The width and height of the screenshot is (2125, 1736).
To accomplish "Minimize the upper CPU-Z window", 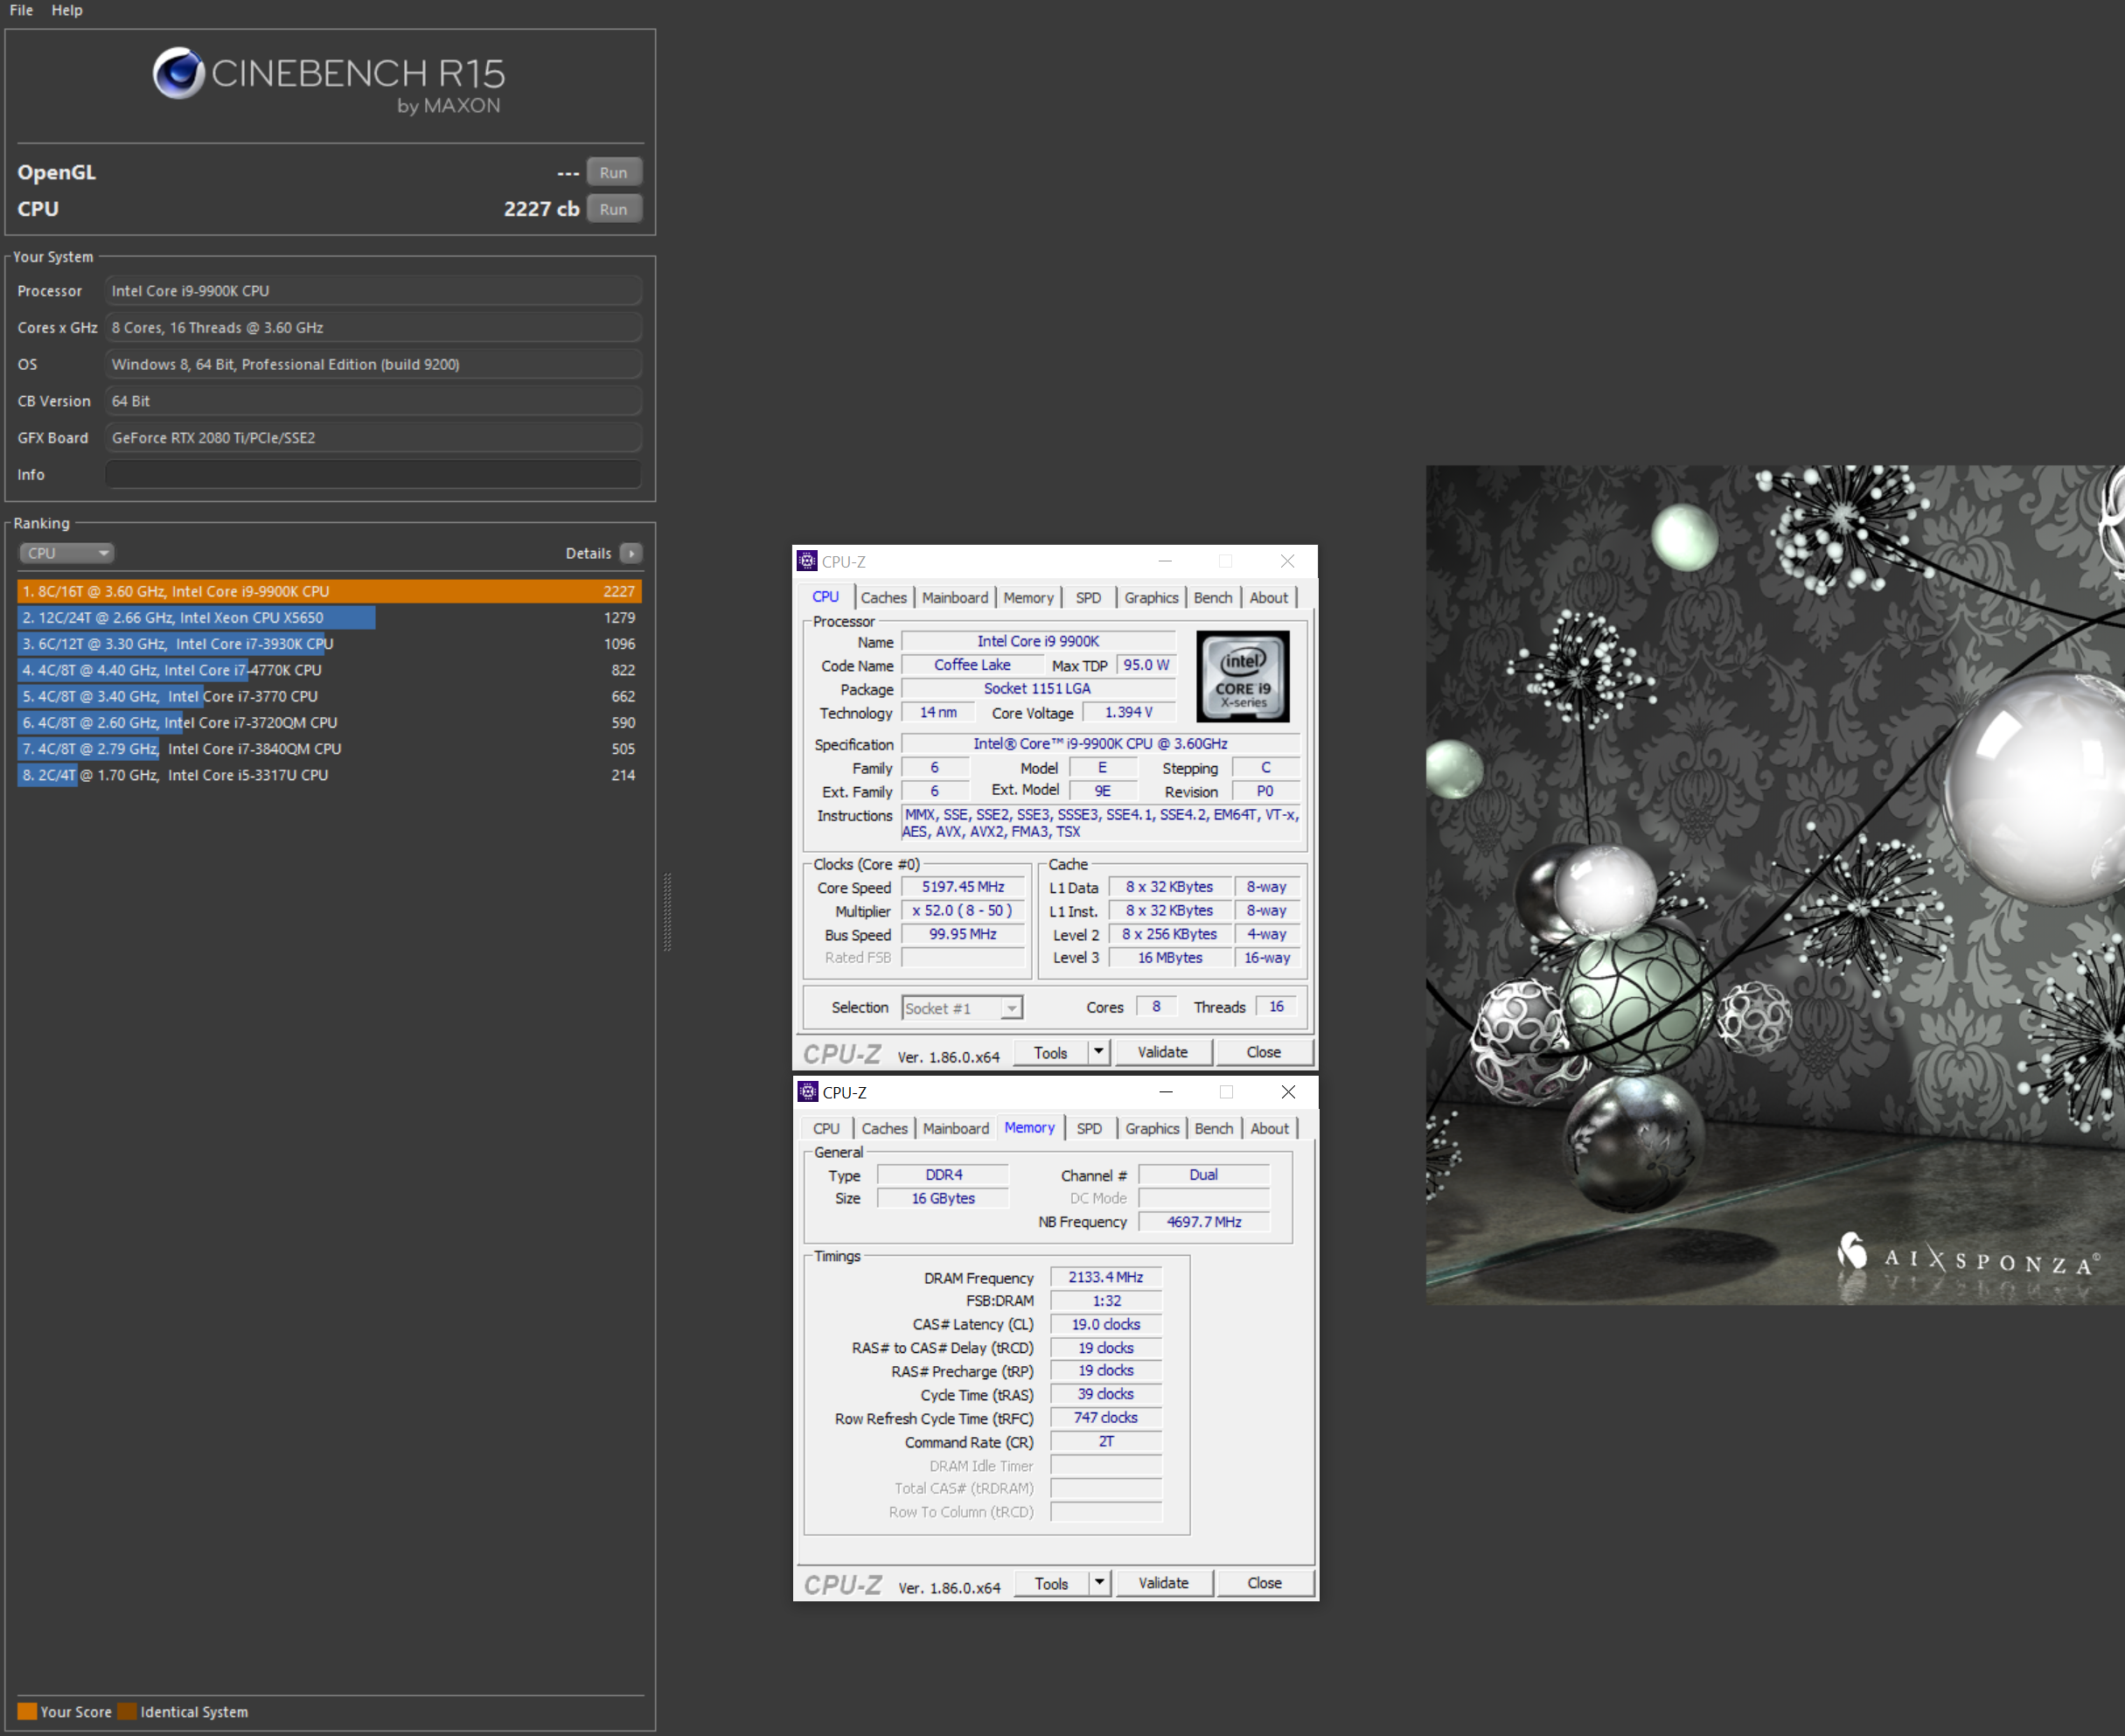I will coord(1165,561).
